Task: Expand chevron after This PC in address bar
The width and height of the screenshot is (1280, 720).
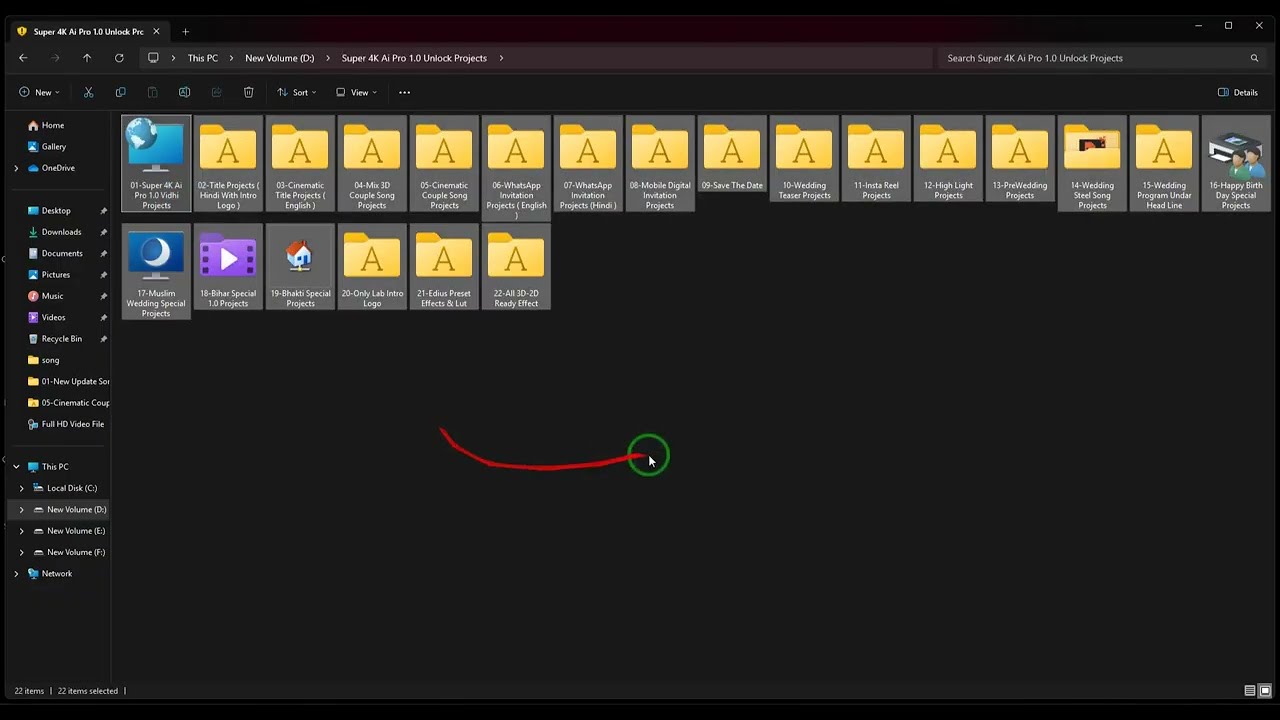Action: coord(231,58)
